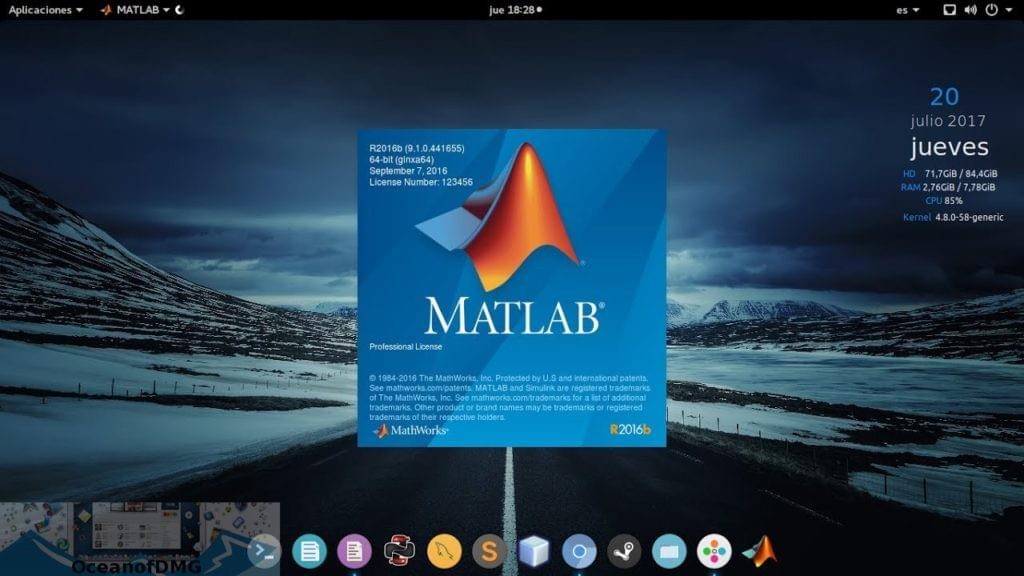Open the Aplicaciones menu
The image size is (1024, 576).
click(x=42, y=10)
